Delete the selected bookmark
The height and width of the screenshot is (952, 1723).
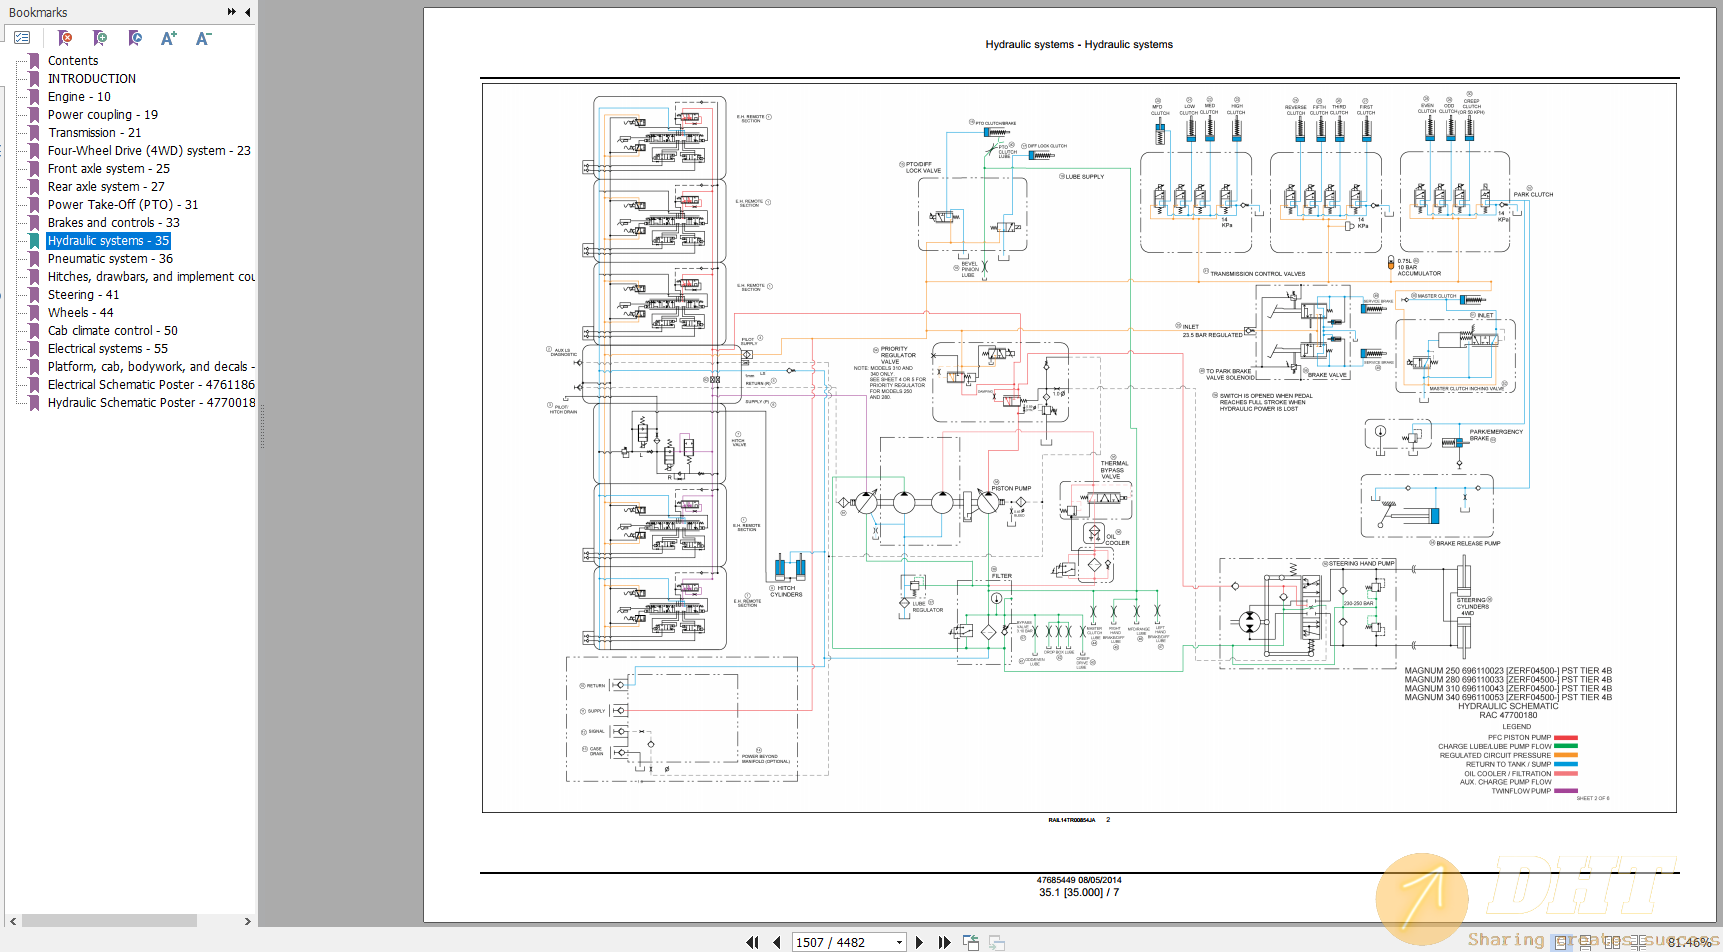[65, 38]
